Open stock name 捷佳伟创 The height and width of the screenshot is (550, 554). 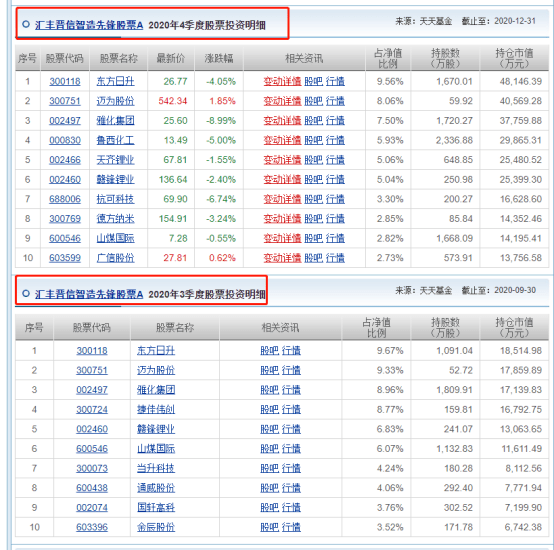point(156,409)
